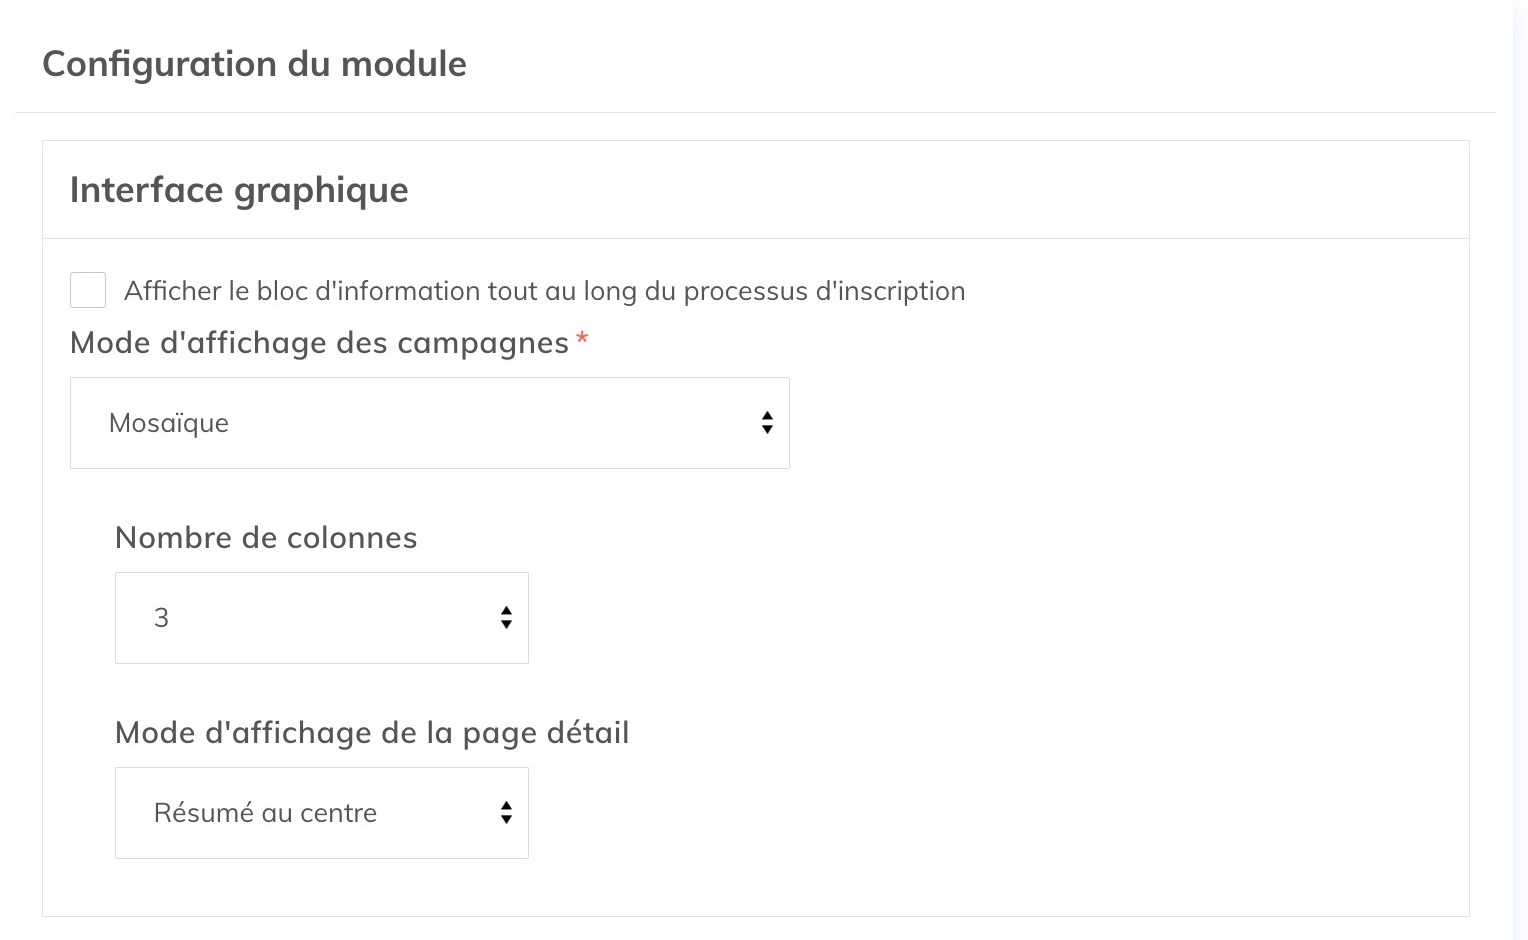Click the arrows icon in Résumé au centre field
1528x940 pixels.
pos(507,813)
